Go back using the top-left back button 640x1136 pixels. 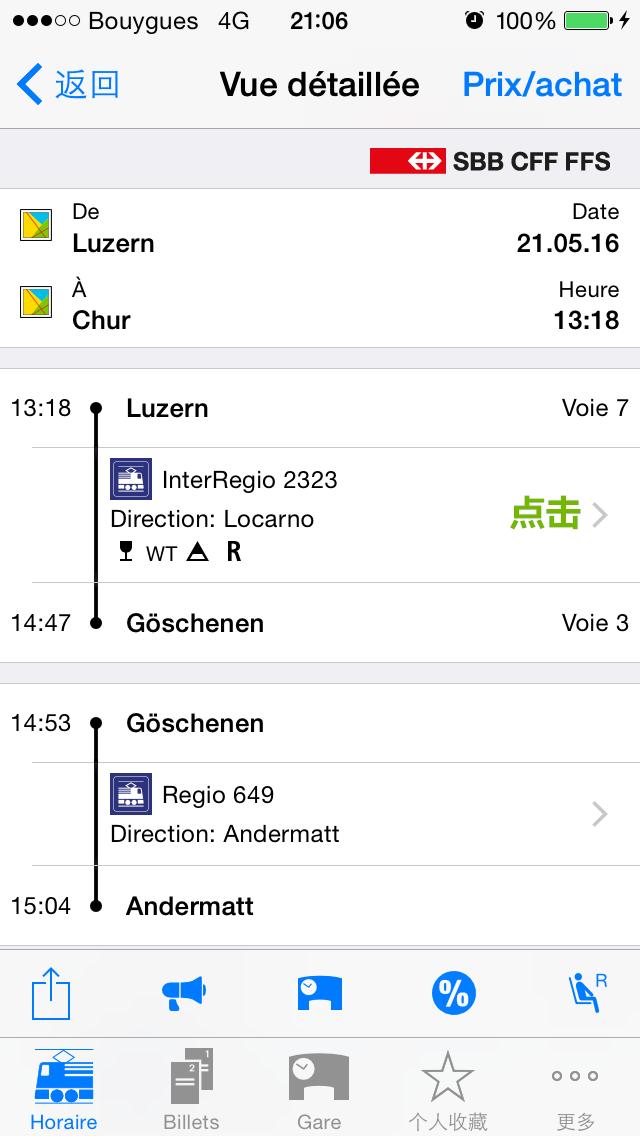pyautogui.click(x=68, y=85)
